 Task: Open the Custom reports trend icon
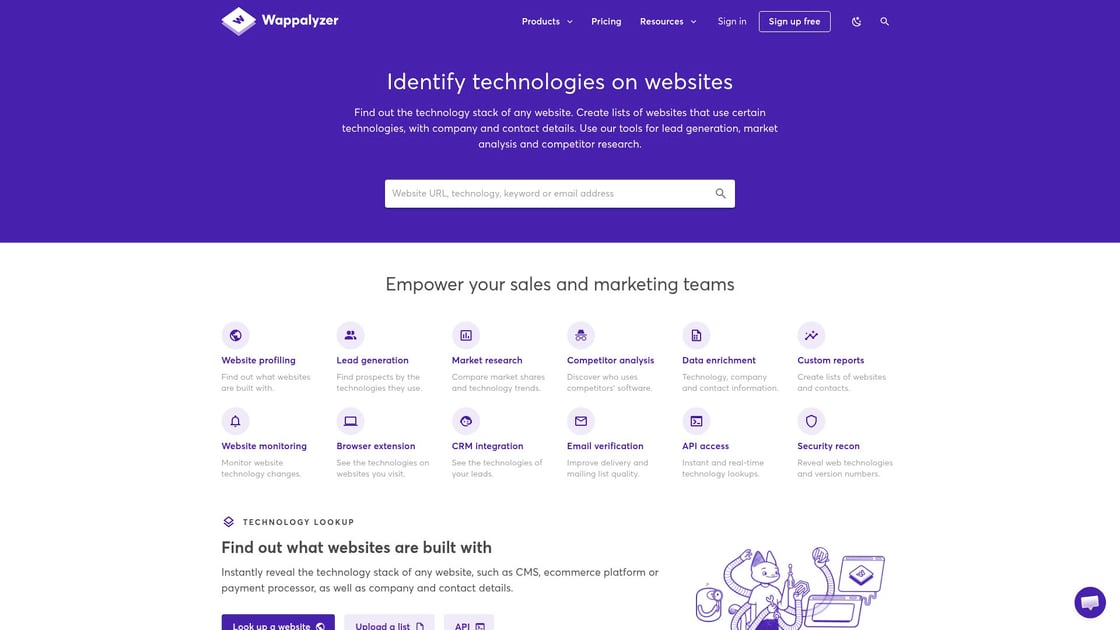[811, 335]
